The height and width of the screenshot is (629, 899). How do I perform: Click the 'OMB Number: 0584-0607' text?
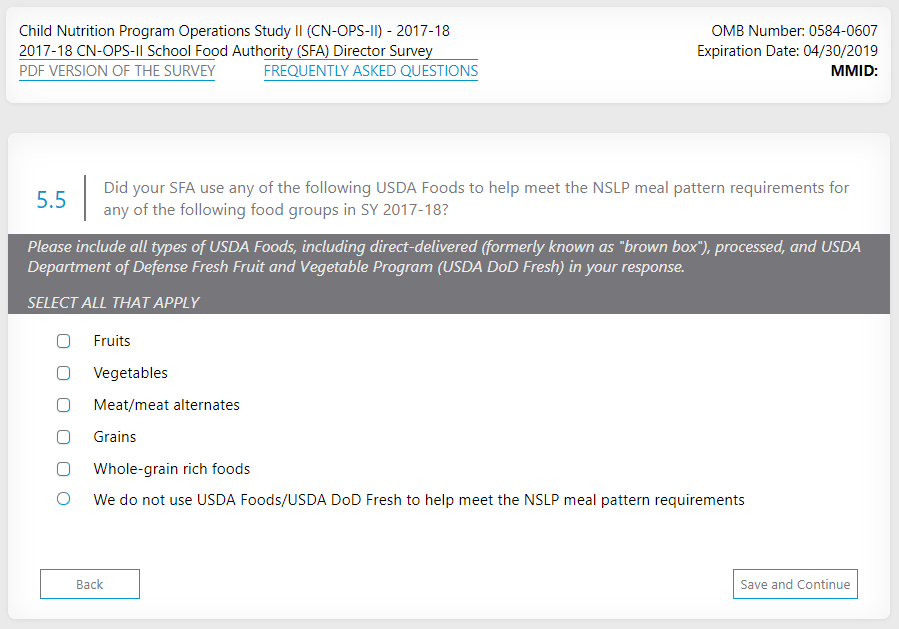click(x=794, y=31)
